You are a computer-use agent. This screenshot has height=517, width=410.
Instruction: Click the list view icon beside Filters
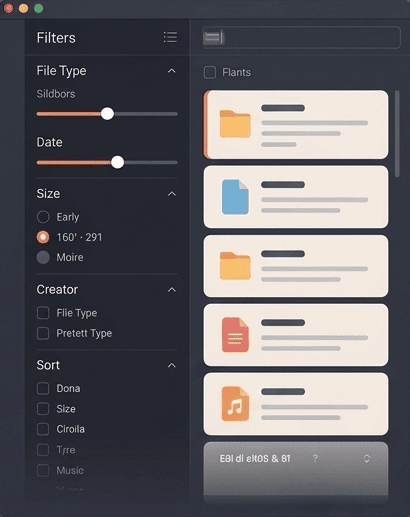170,37
